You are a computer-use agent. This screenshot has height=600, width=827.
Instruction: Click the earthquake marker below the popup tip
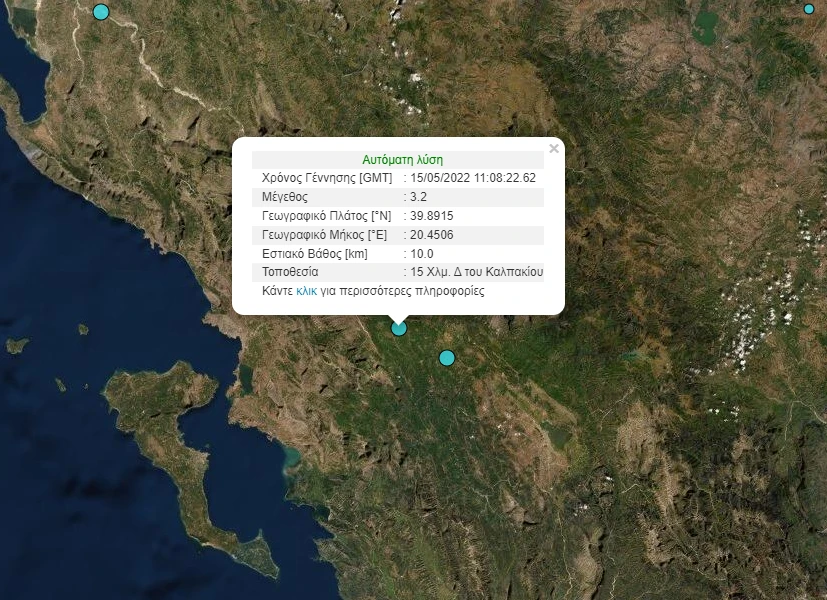click(x=399, y=328)
